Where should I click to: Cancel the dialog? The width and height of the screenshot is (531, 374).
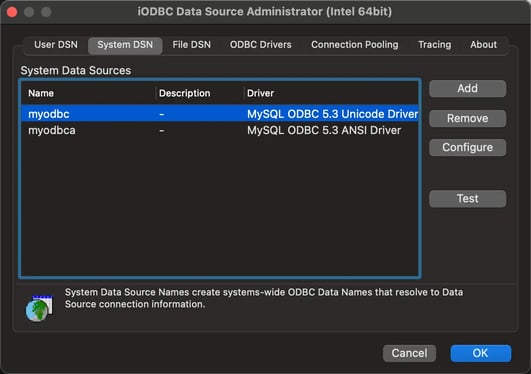pos(409,353)
